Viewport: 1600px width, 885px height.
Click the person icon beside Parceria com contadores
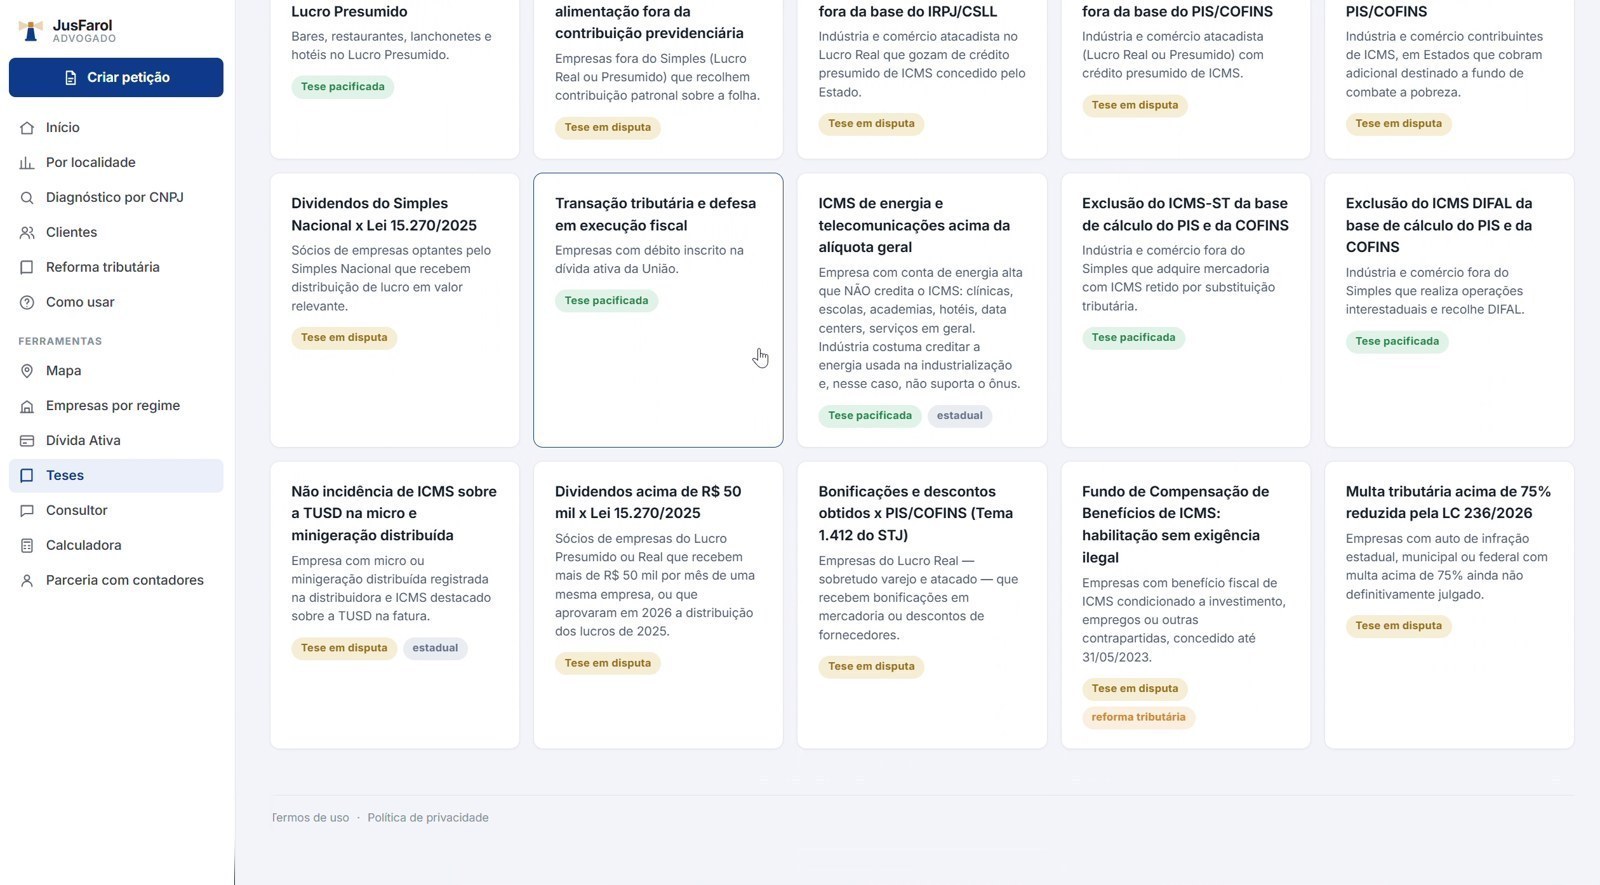27,581
